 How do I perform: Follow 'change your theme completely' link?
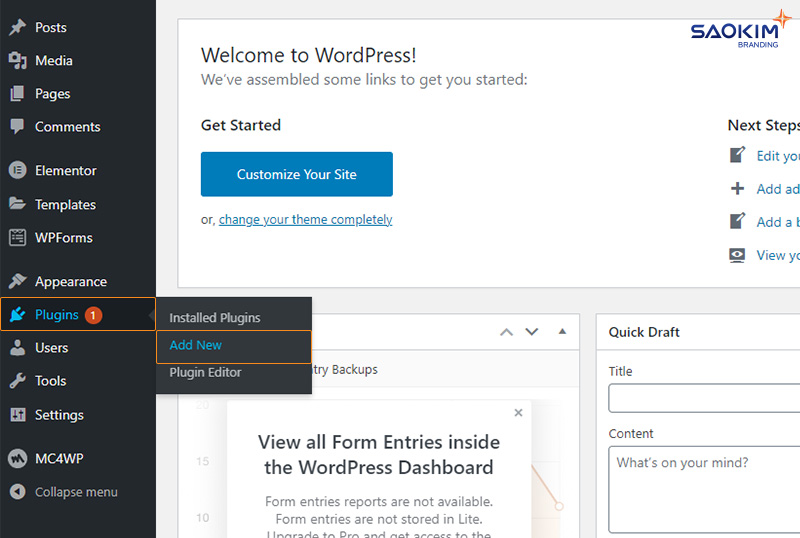305,219
